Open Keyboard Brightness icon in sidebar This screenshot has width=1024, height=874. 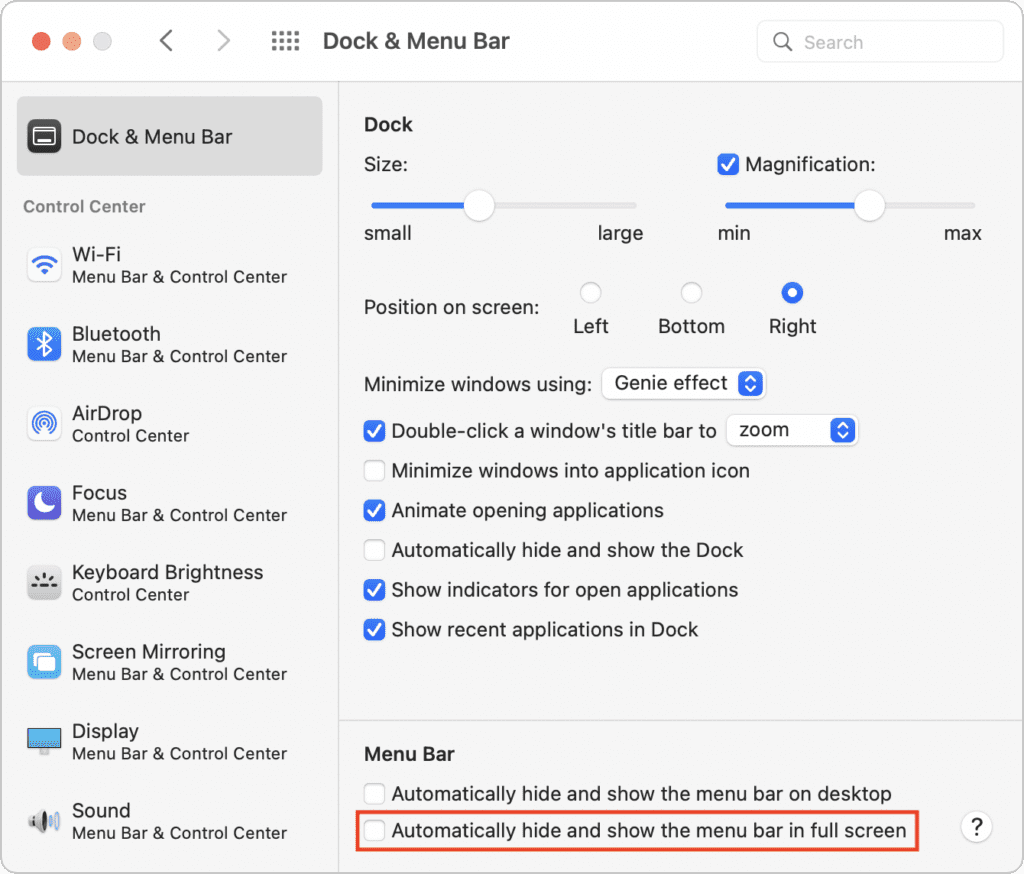click(44, 583)
